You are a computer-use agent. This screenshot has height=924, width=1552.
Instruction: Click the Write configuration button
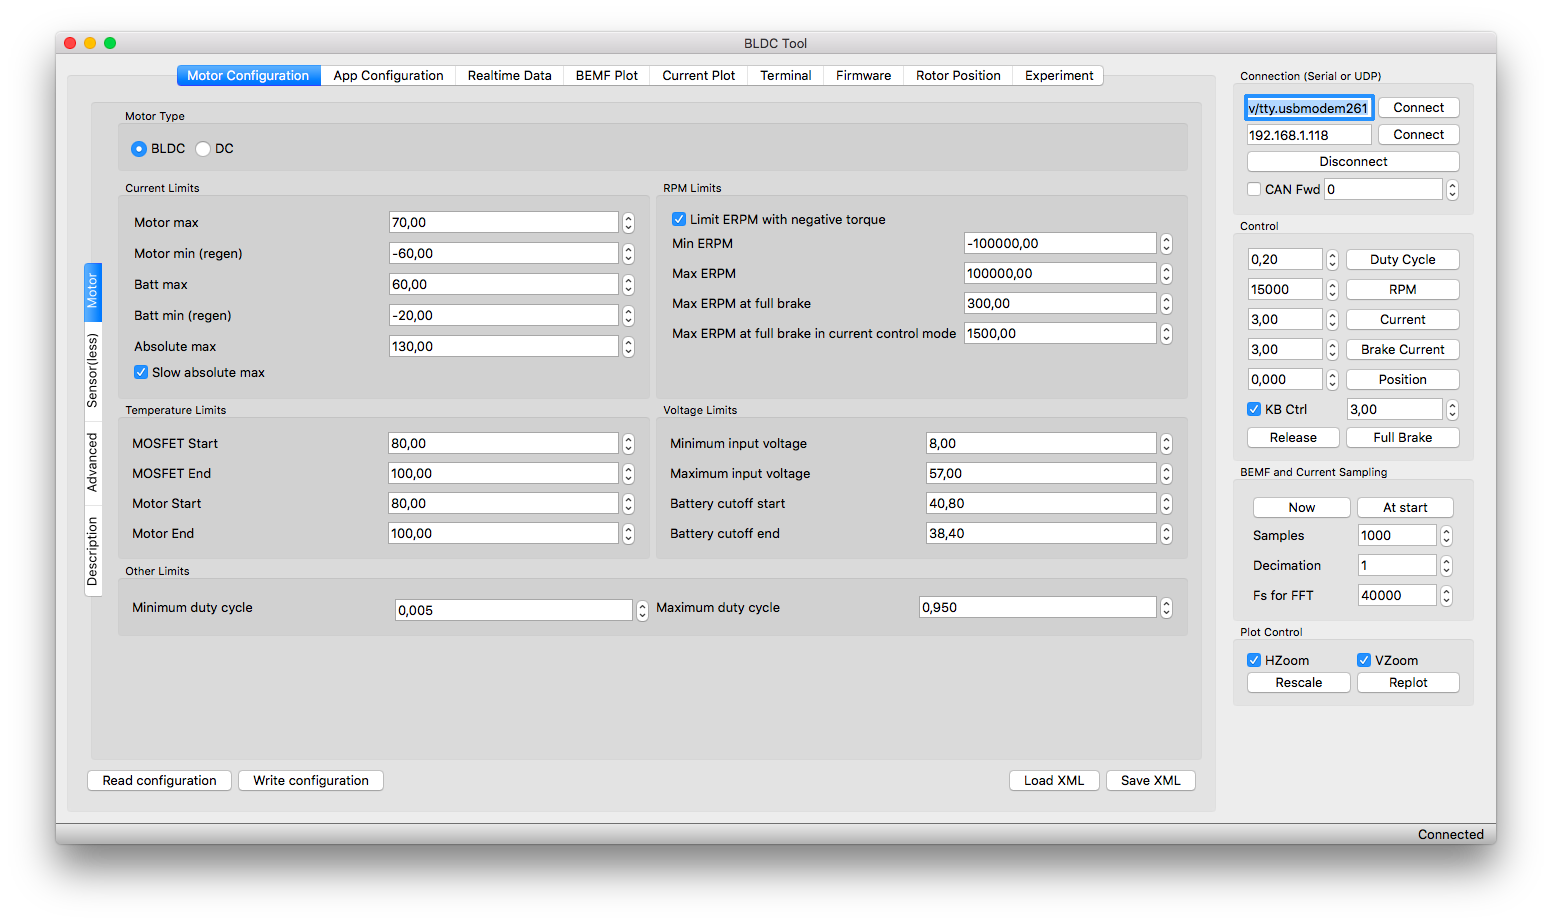pyautogui.click(x=311, y=781)
